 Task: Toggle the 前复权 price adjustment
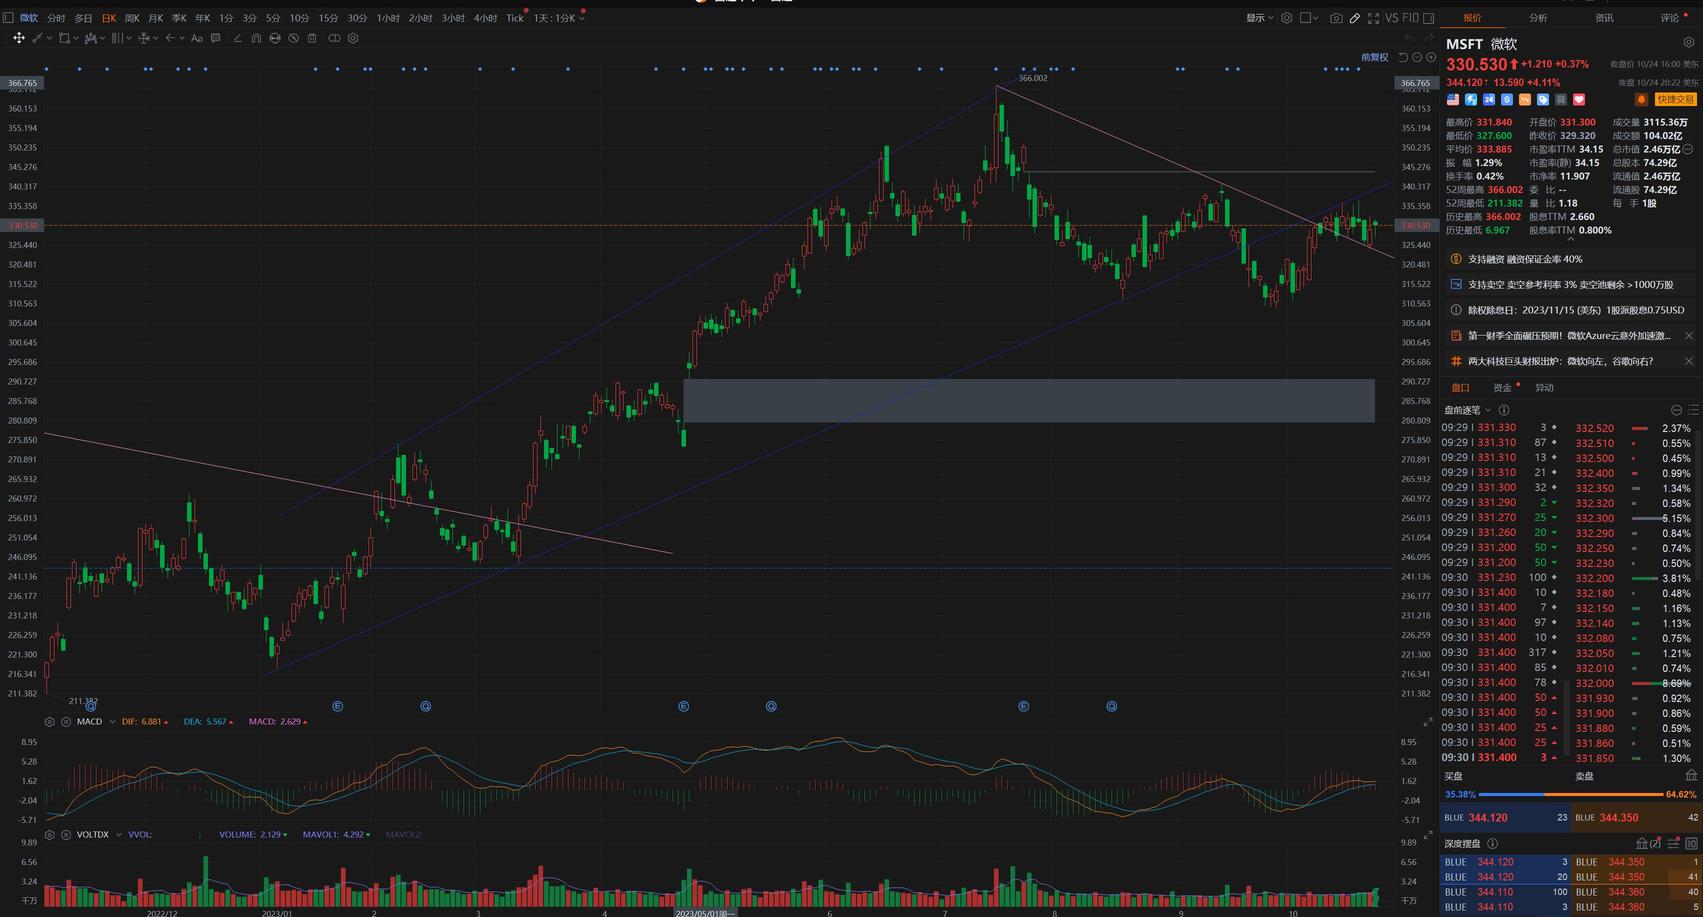(x=1375, y=57)
